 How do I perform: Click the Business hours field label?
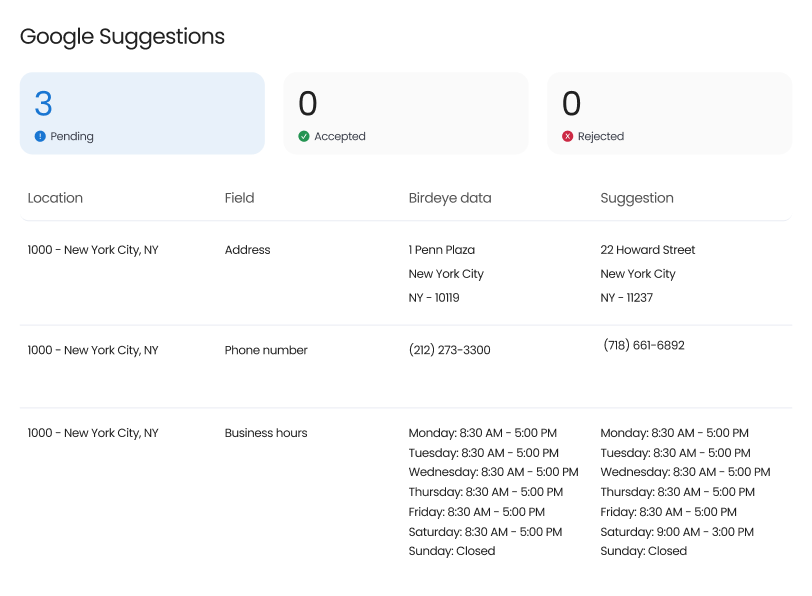(x=266, y=433)
